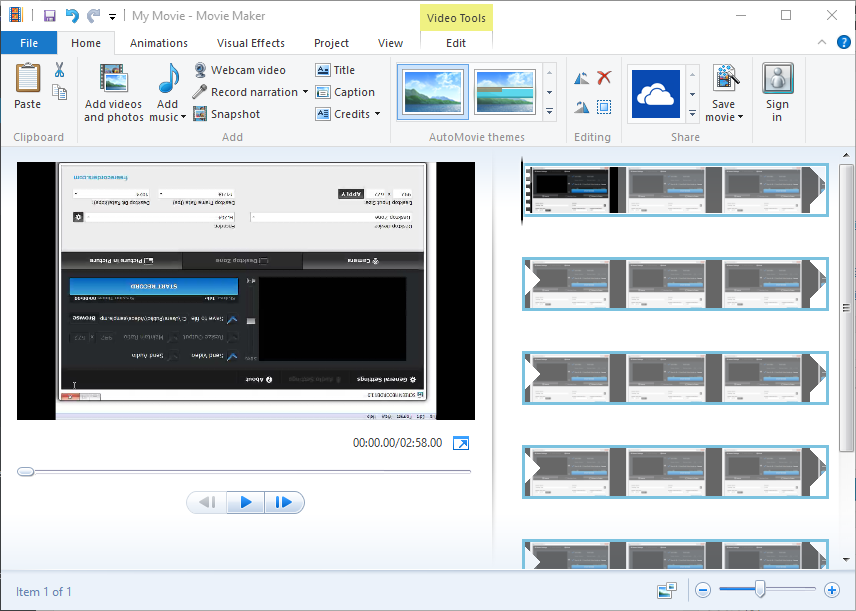
Task: Select the first AutoMovie theme thumbnail
Action: click(x=432, y=93)
